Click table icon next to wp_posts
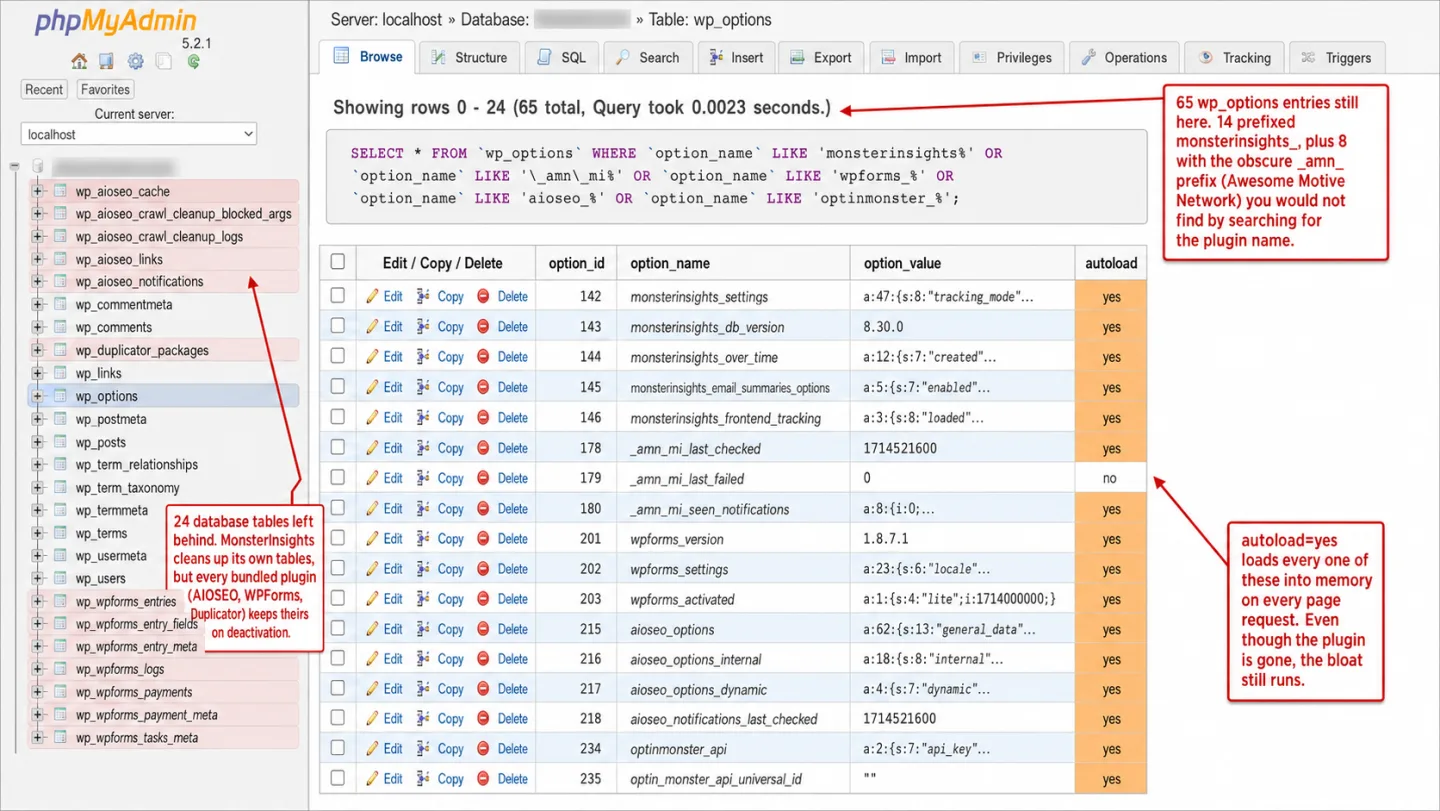 click(60, 442)
